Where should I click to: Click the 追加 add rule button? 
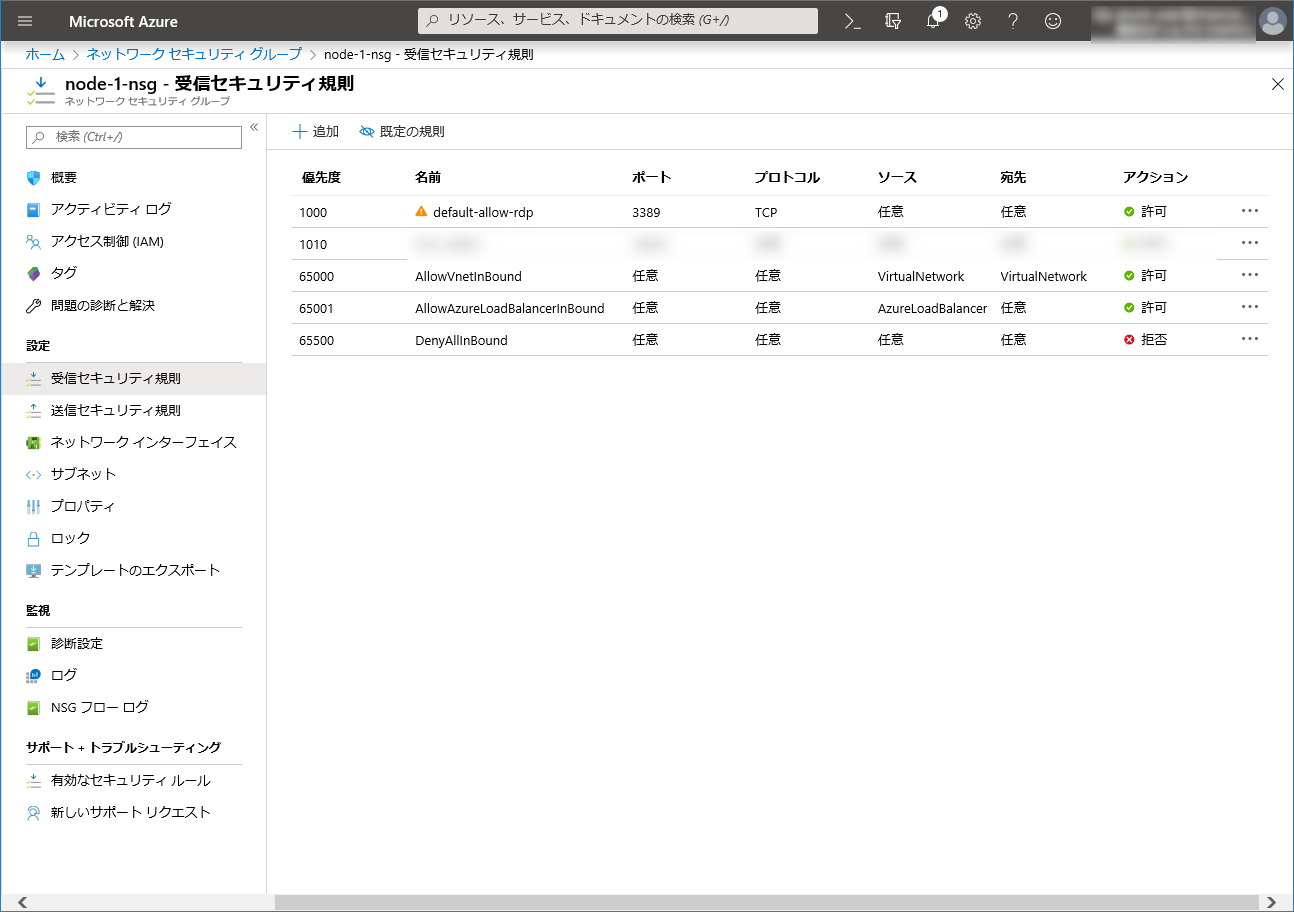tap(315, 132)
